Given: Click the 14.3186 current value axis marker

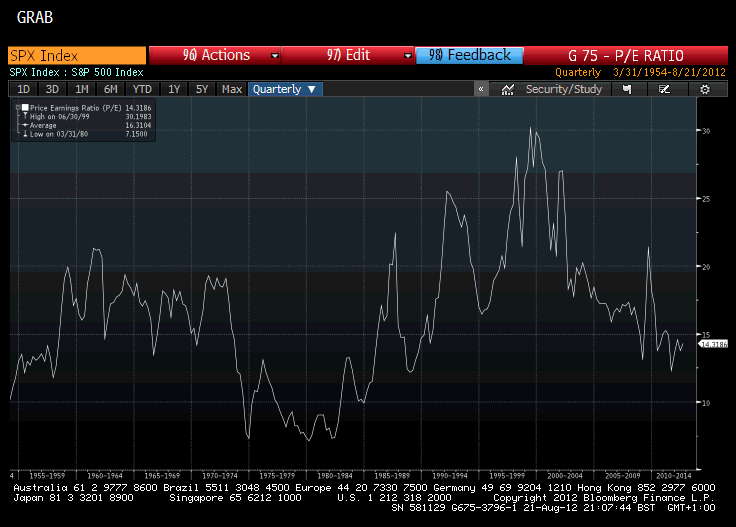Looking at the screenshot, I should [712, 343].
